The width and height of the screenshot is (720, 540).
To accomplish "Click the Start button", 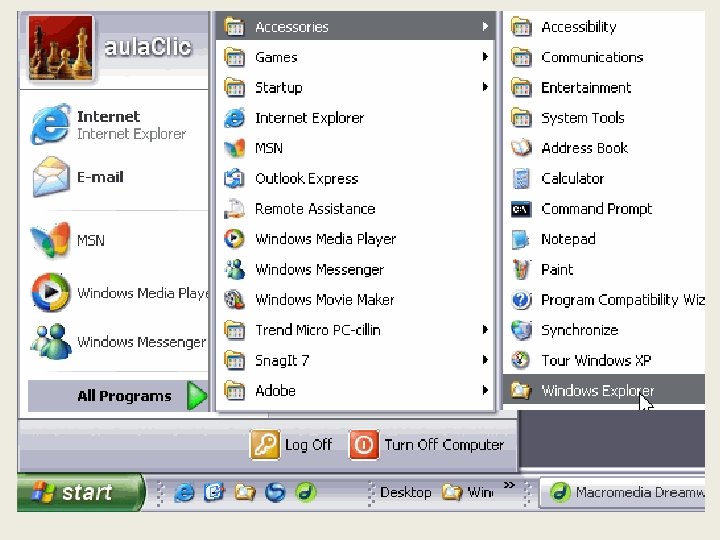I will tap(80, 493).
